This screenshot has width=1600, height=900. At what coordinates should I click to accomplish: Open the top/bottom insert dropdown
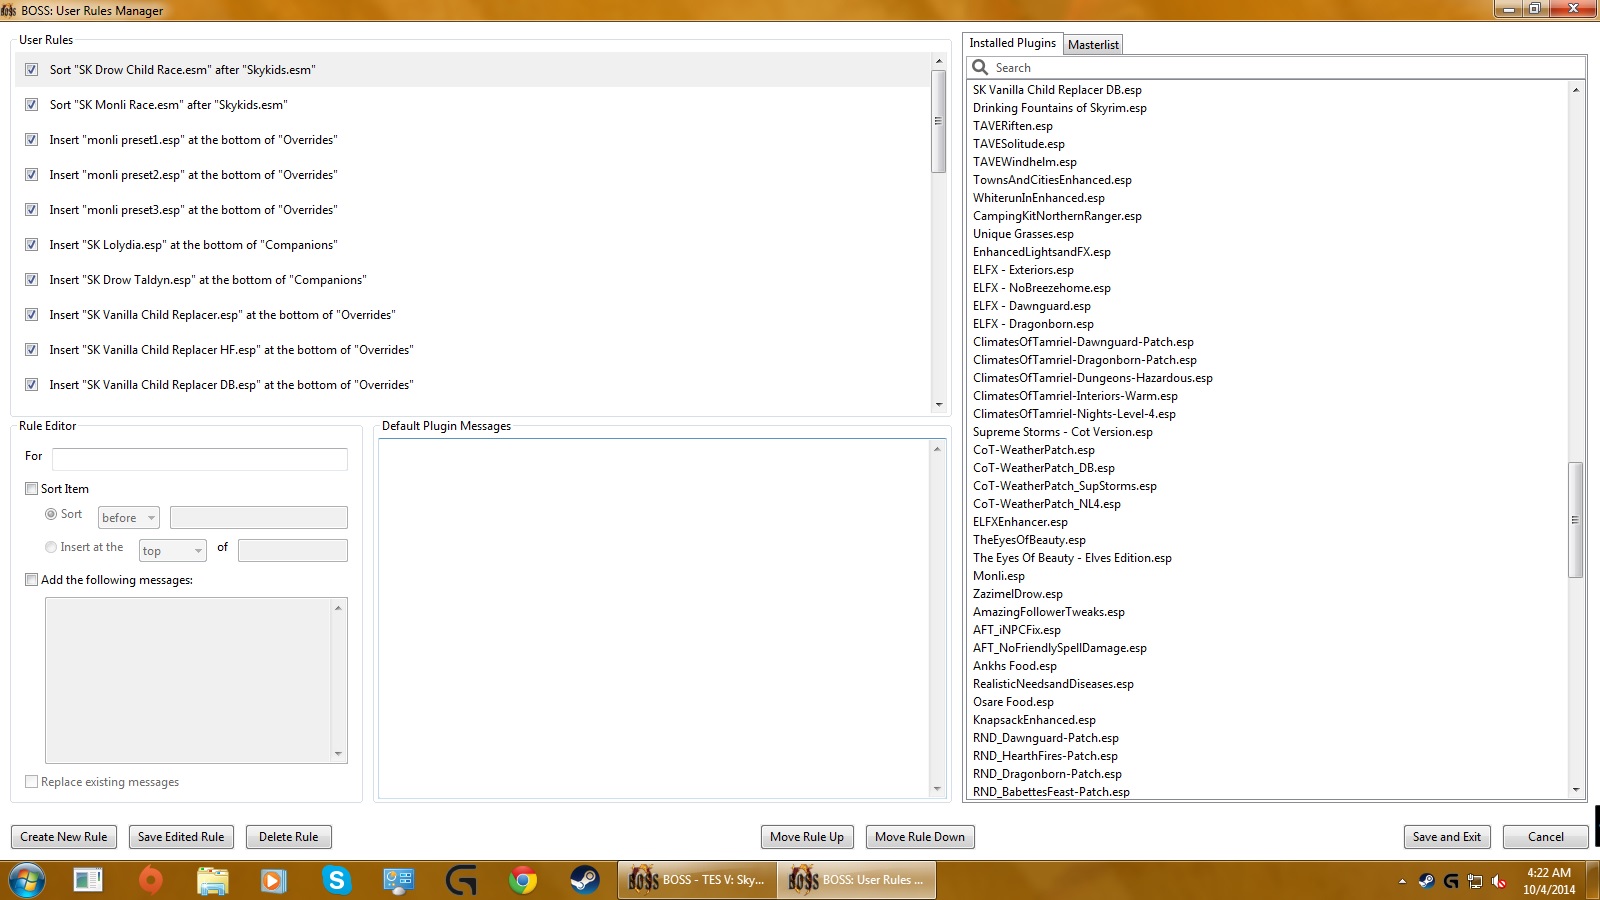[173, 550]
